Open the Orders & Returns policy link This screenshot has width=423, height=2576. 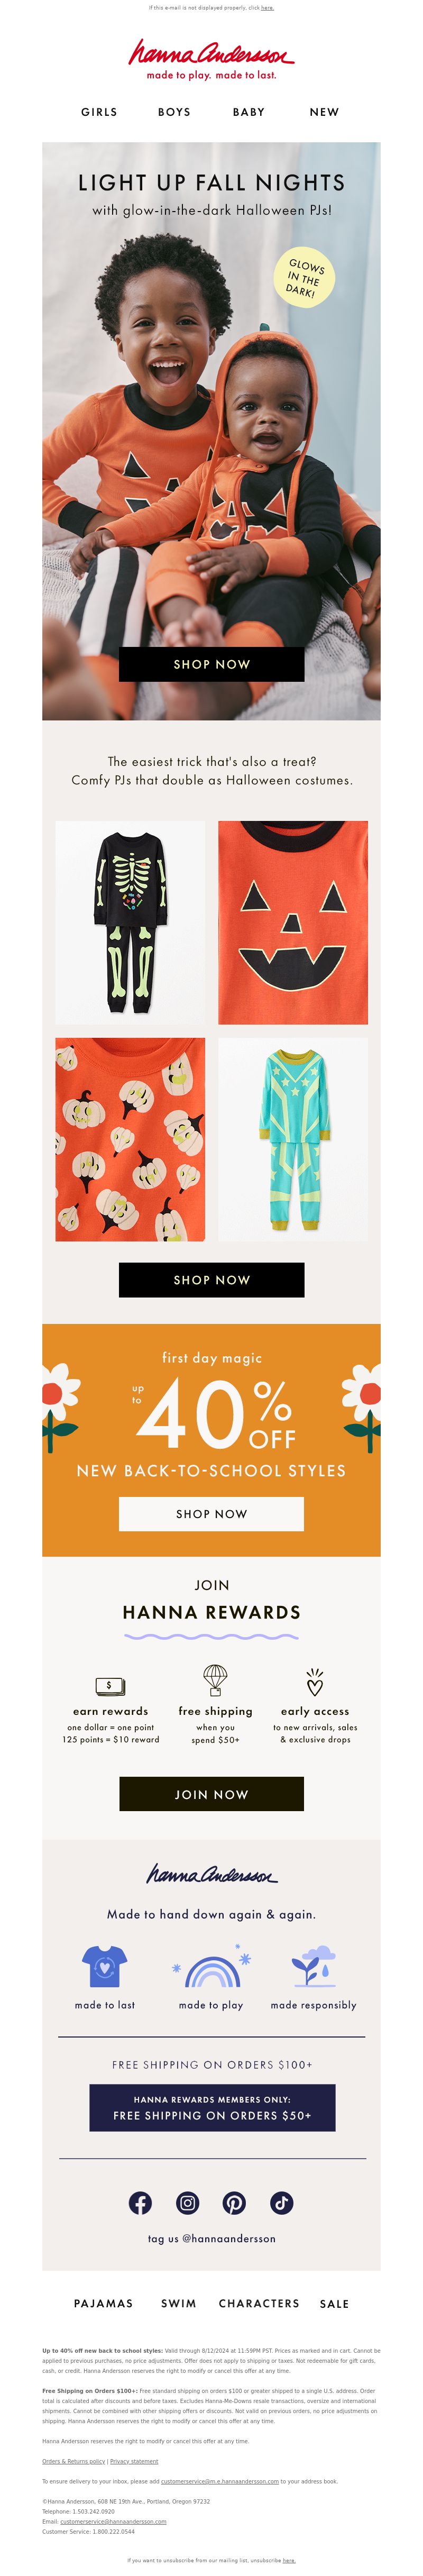pos(73,2461)
